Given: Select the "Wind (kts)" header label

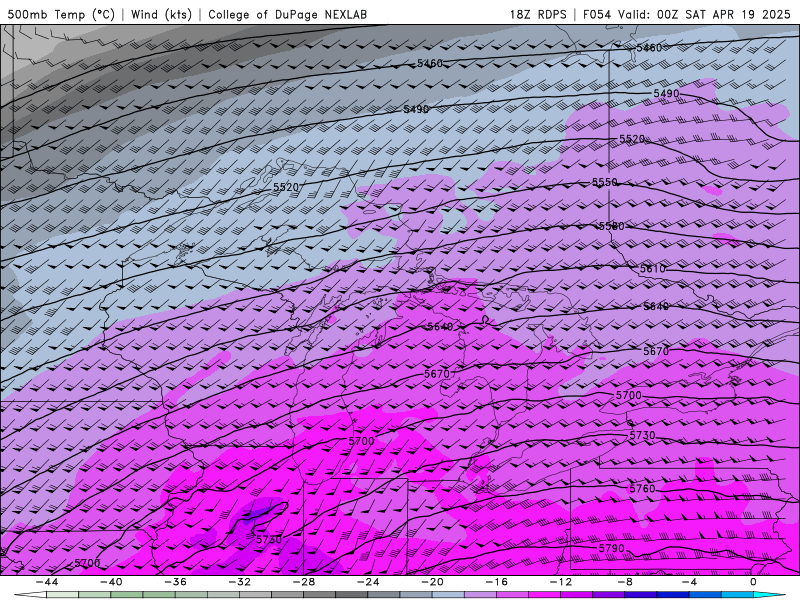Looking at the screenshot, I should point(161,14).
